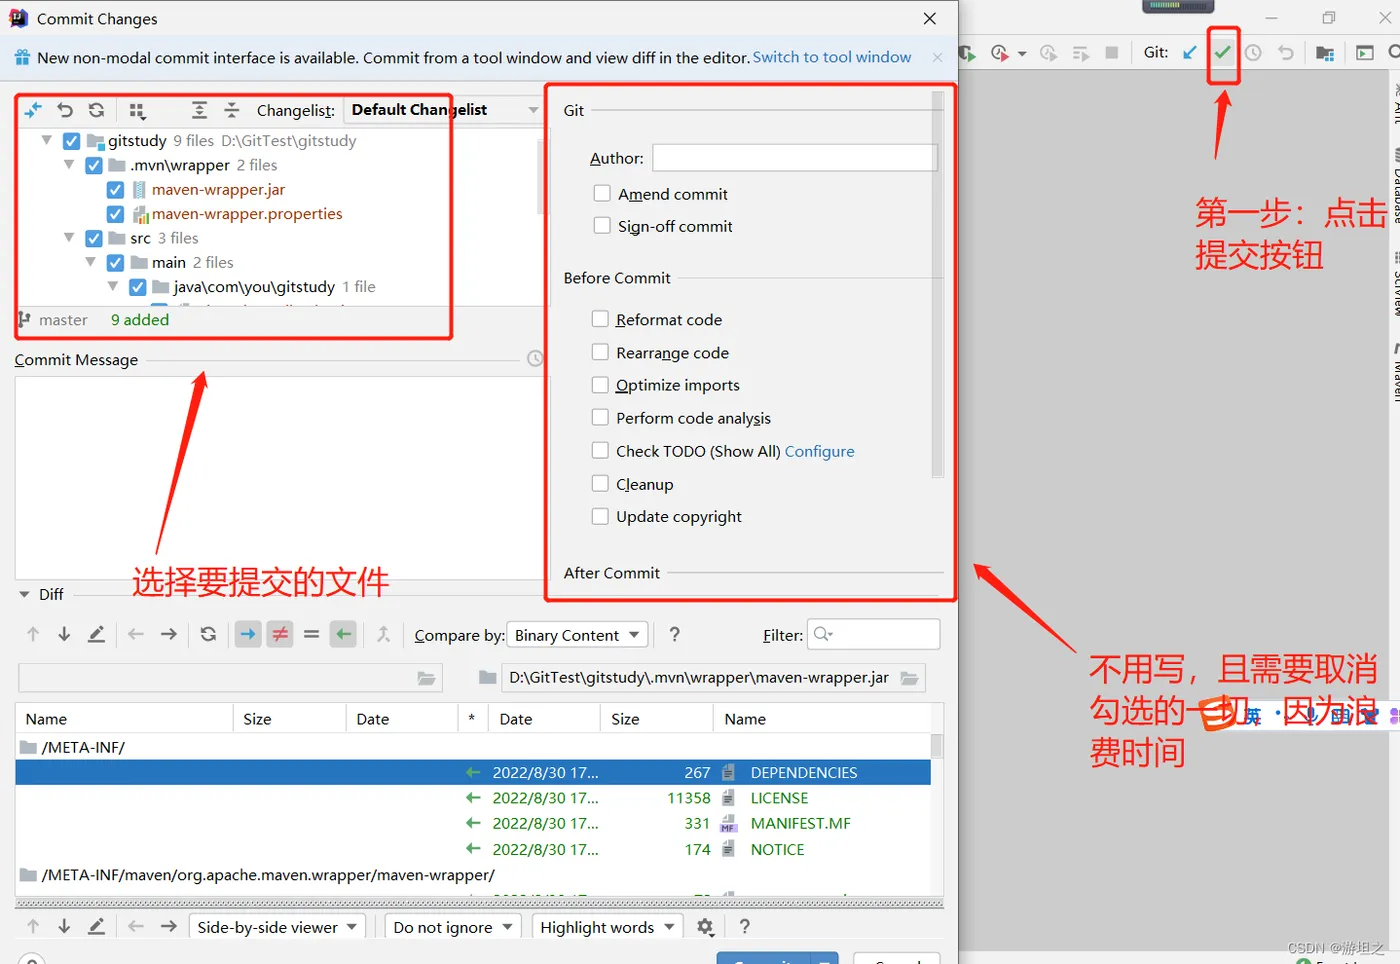This screenshot has width=1400, height=964.
Task: Collapse the gitstudy tree node
Action: coord(47,141)
